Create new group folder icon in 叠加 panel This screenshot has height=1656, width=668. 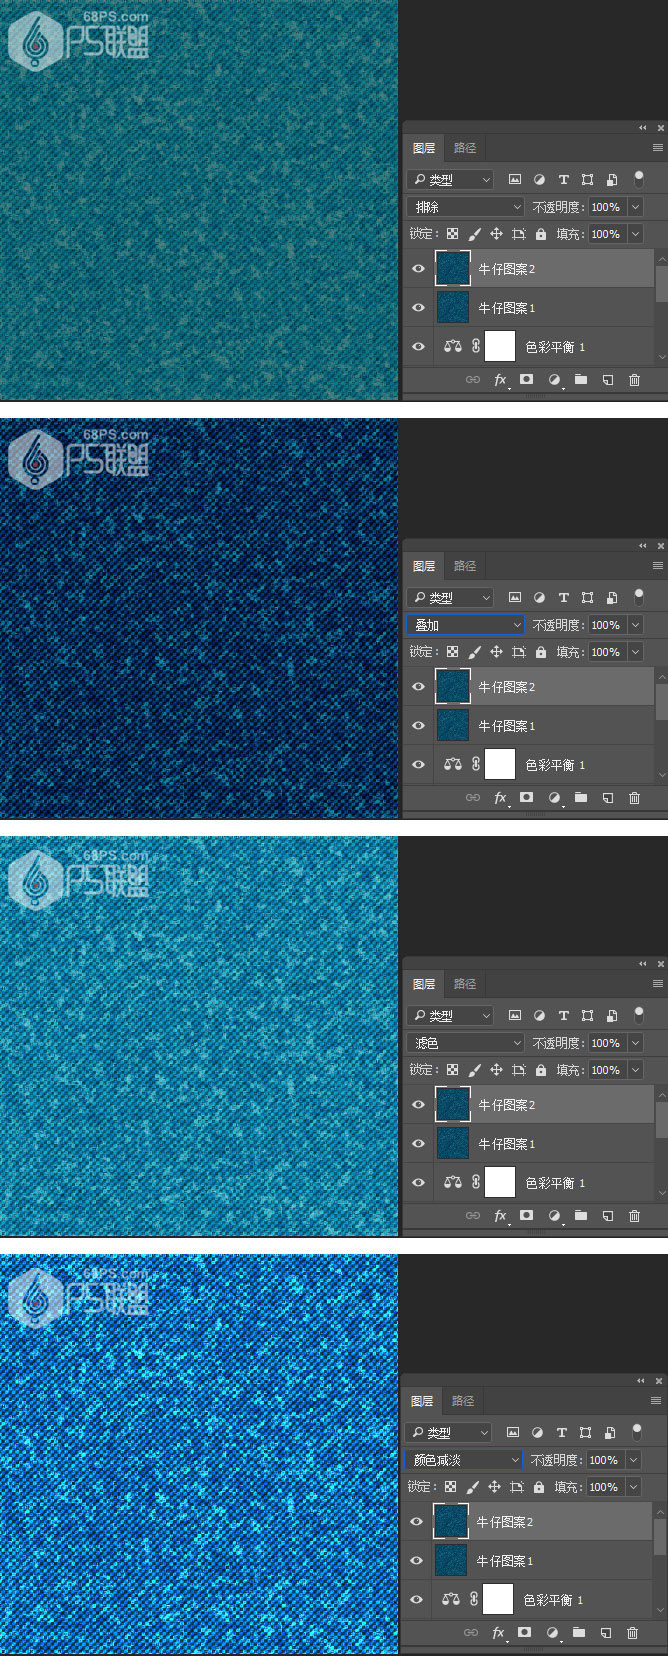(581, 798)
